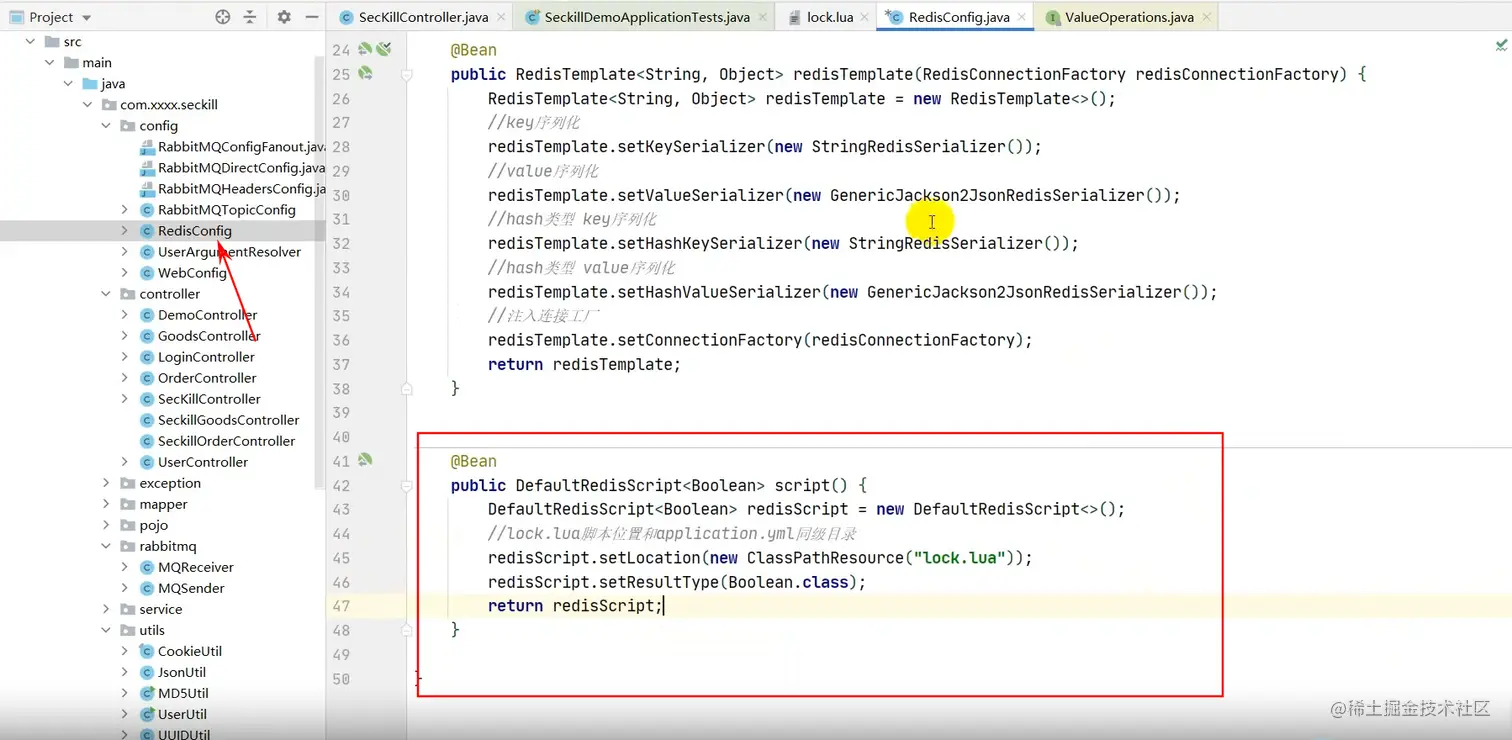1512x740 pixels.
Task: Select MQSender in the project tree
Action: point(191,588)
